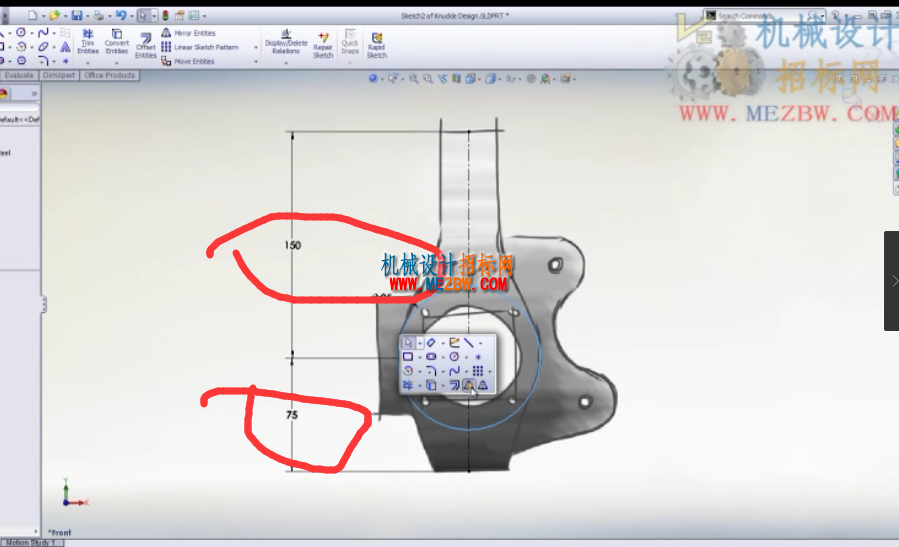
Task: Activate the Offset Entities tool
Action: 146,45
